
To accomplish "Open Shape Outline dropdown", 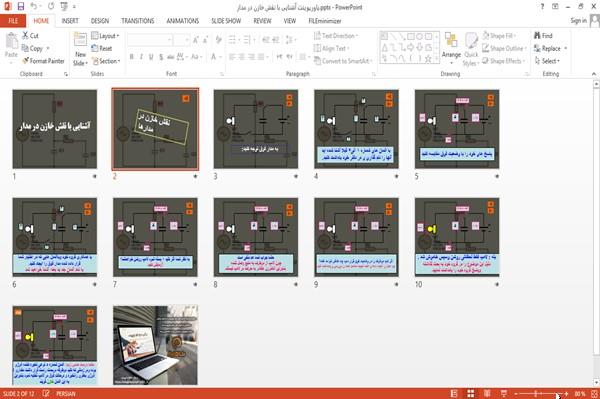I will pyautogui.click(x=504, y=48).
